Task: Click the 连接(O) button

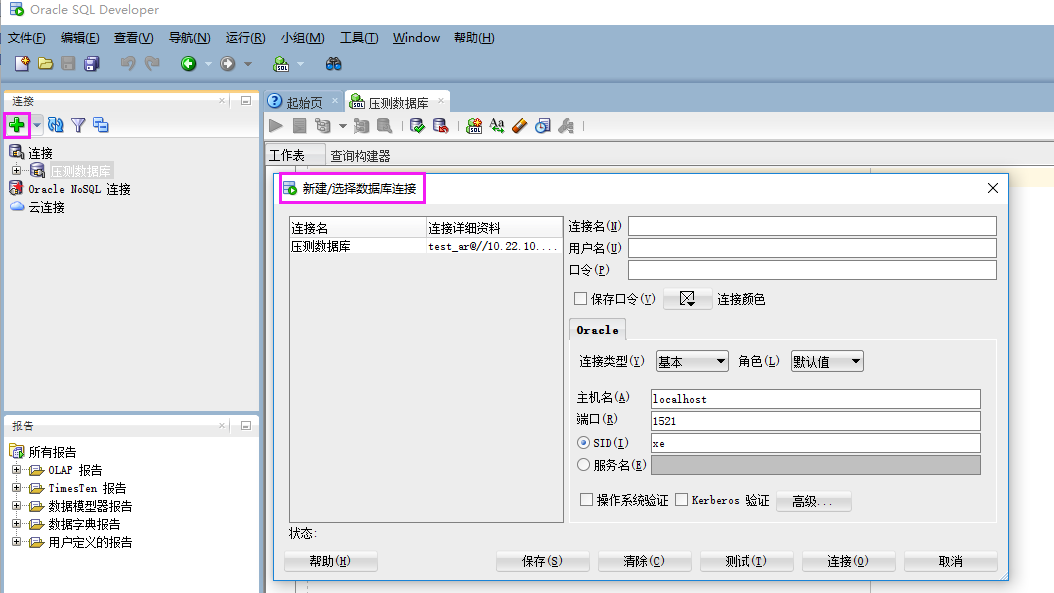Action: pos(848,561)
